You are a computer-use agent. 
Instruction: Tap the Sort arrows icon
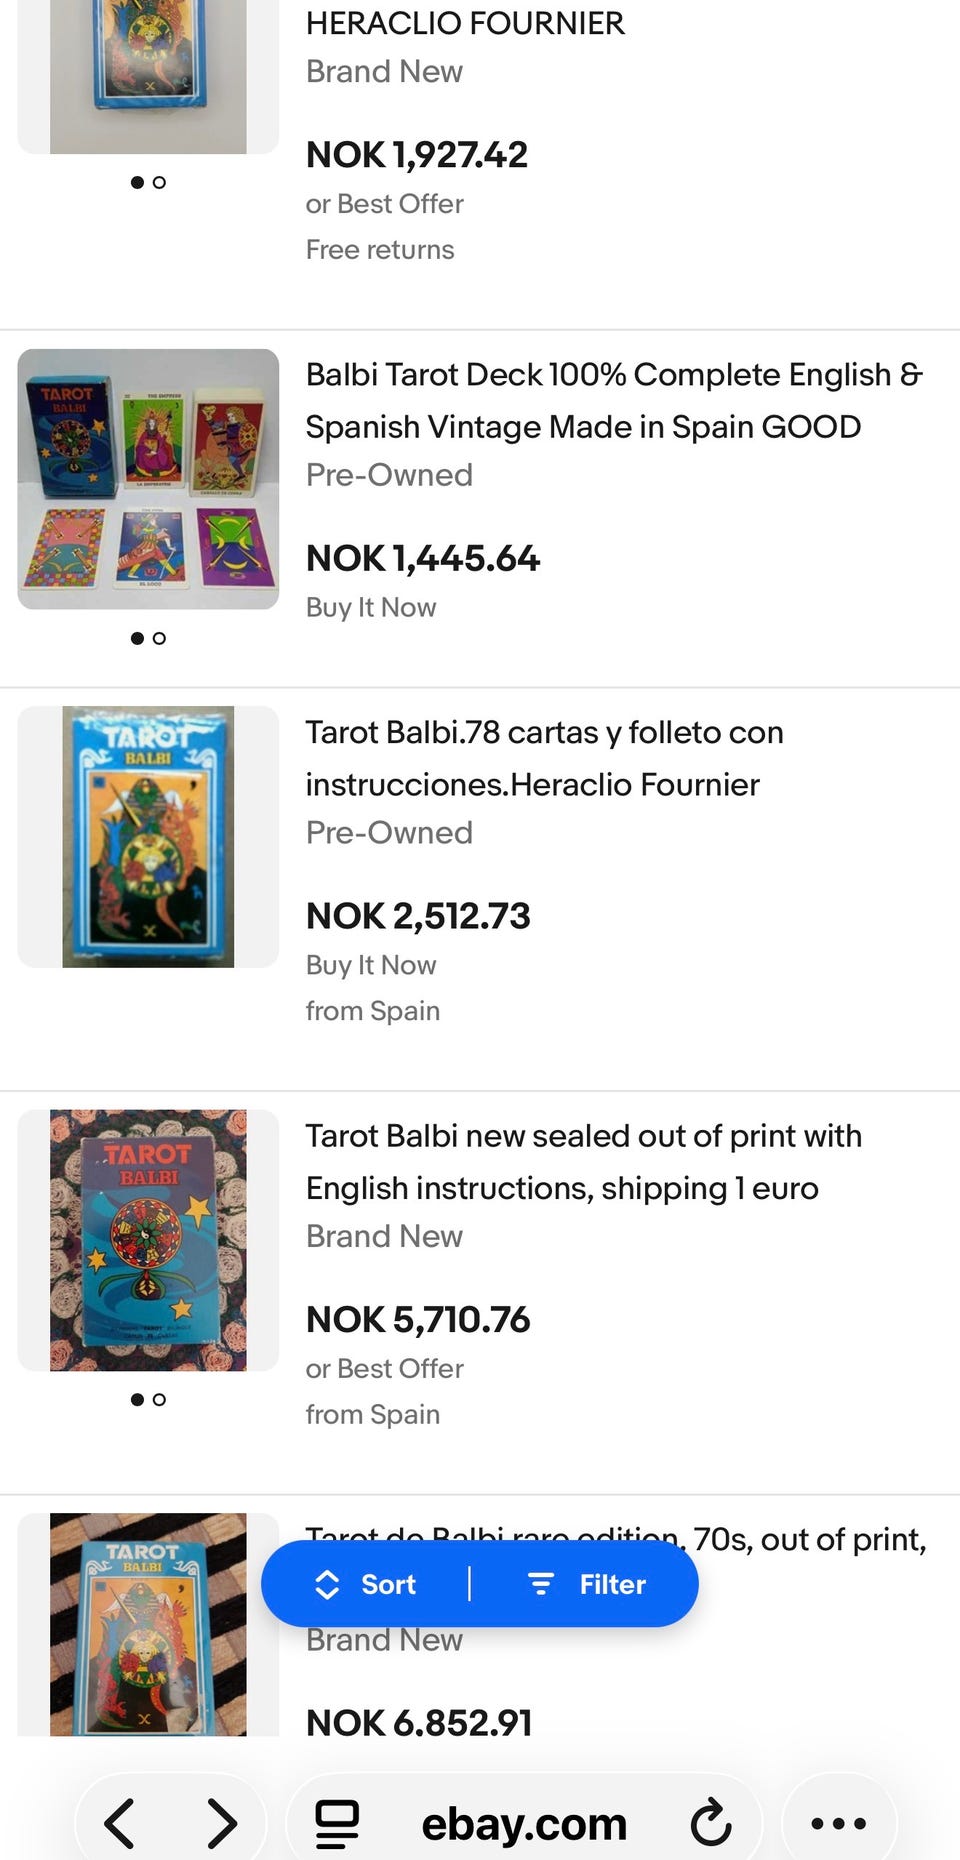point(327,1584)
